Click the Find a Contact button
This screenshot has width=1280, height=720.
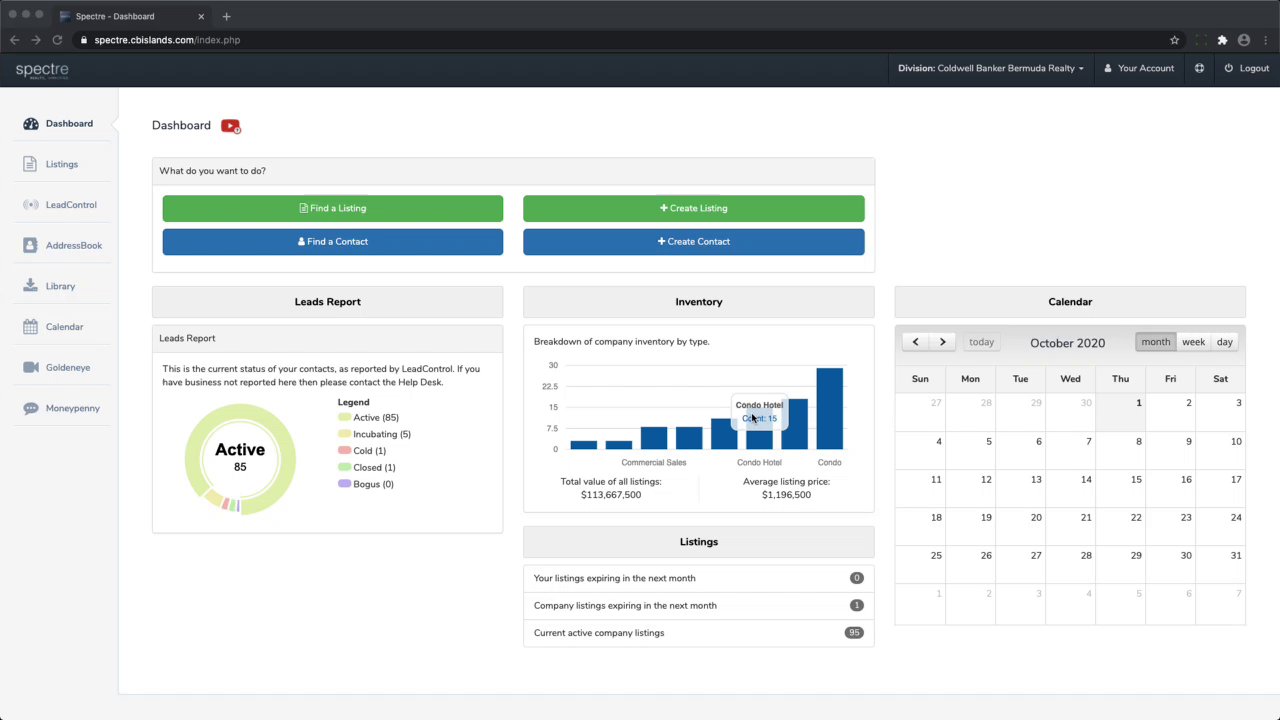pyautogui.click(x=333, y=241)
